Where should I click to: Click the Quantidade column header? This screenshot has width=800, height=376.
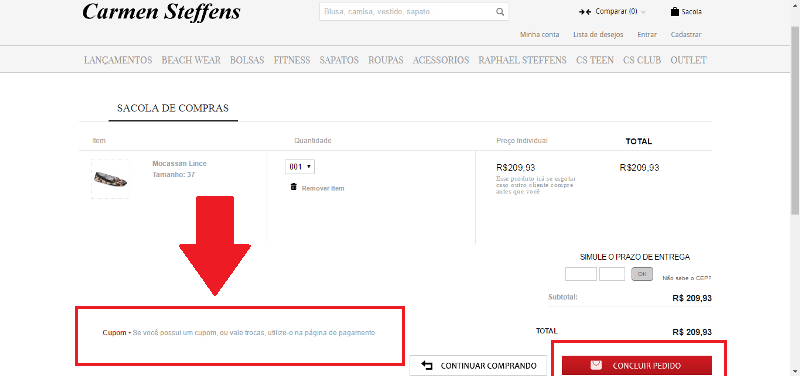[313, 140]
